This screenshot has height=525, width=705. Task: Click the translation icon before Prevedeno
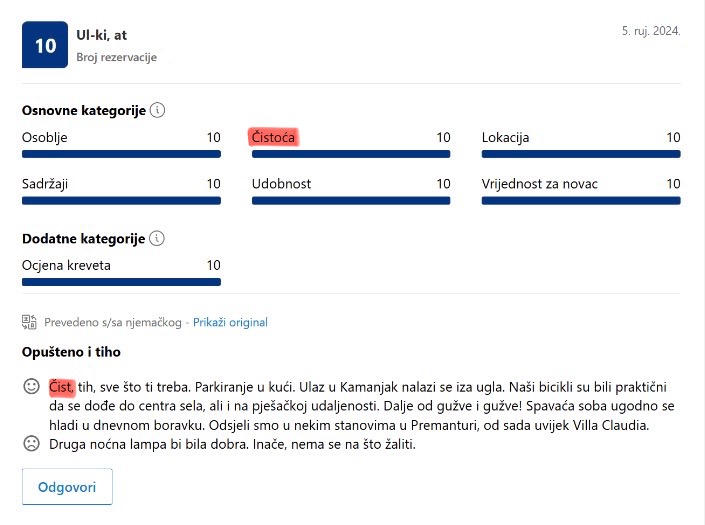pos(29,322)
